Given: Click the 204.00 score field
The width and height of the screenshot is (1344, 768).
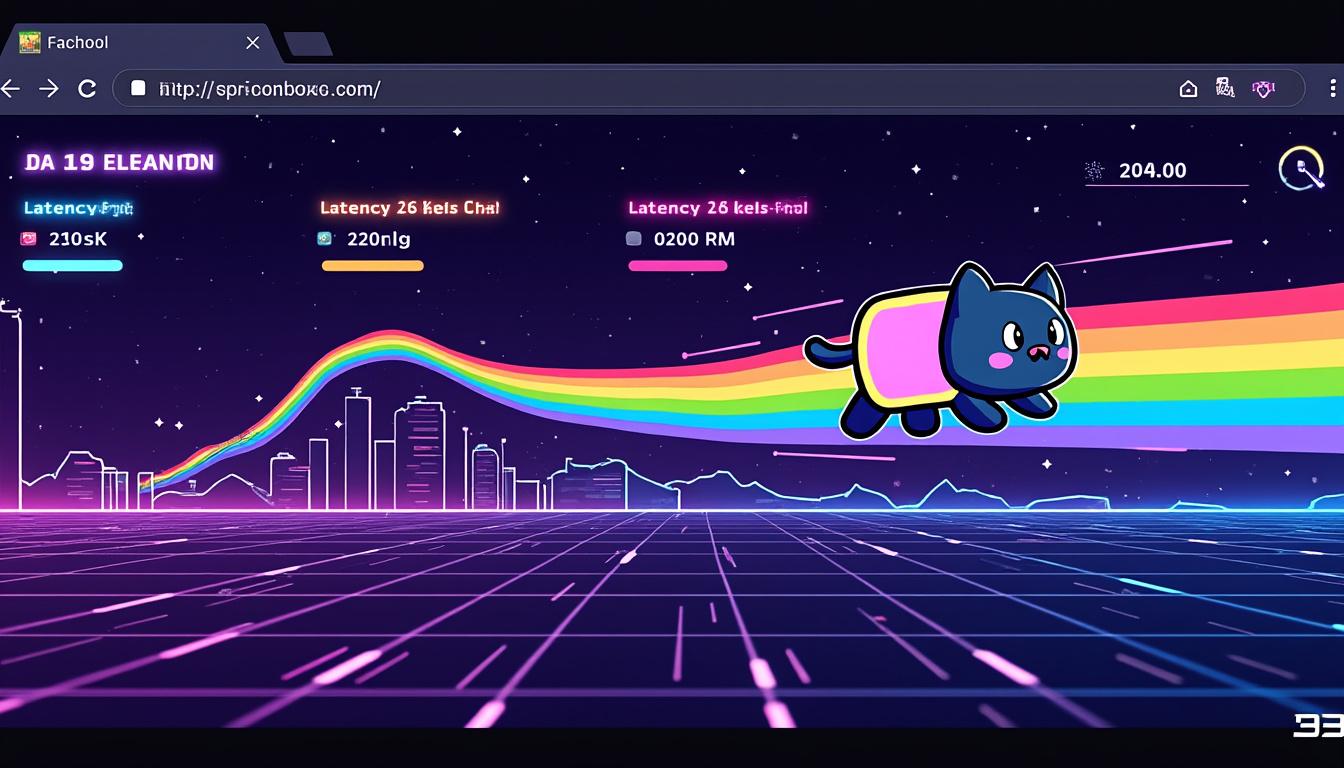Looking at the screenshot, I should pyautogui.click(x=1167, y=171).
